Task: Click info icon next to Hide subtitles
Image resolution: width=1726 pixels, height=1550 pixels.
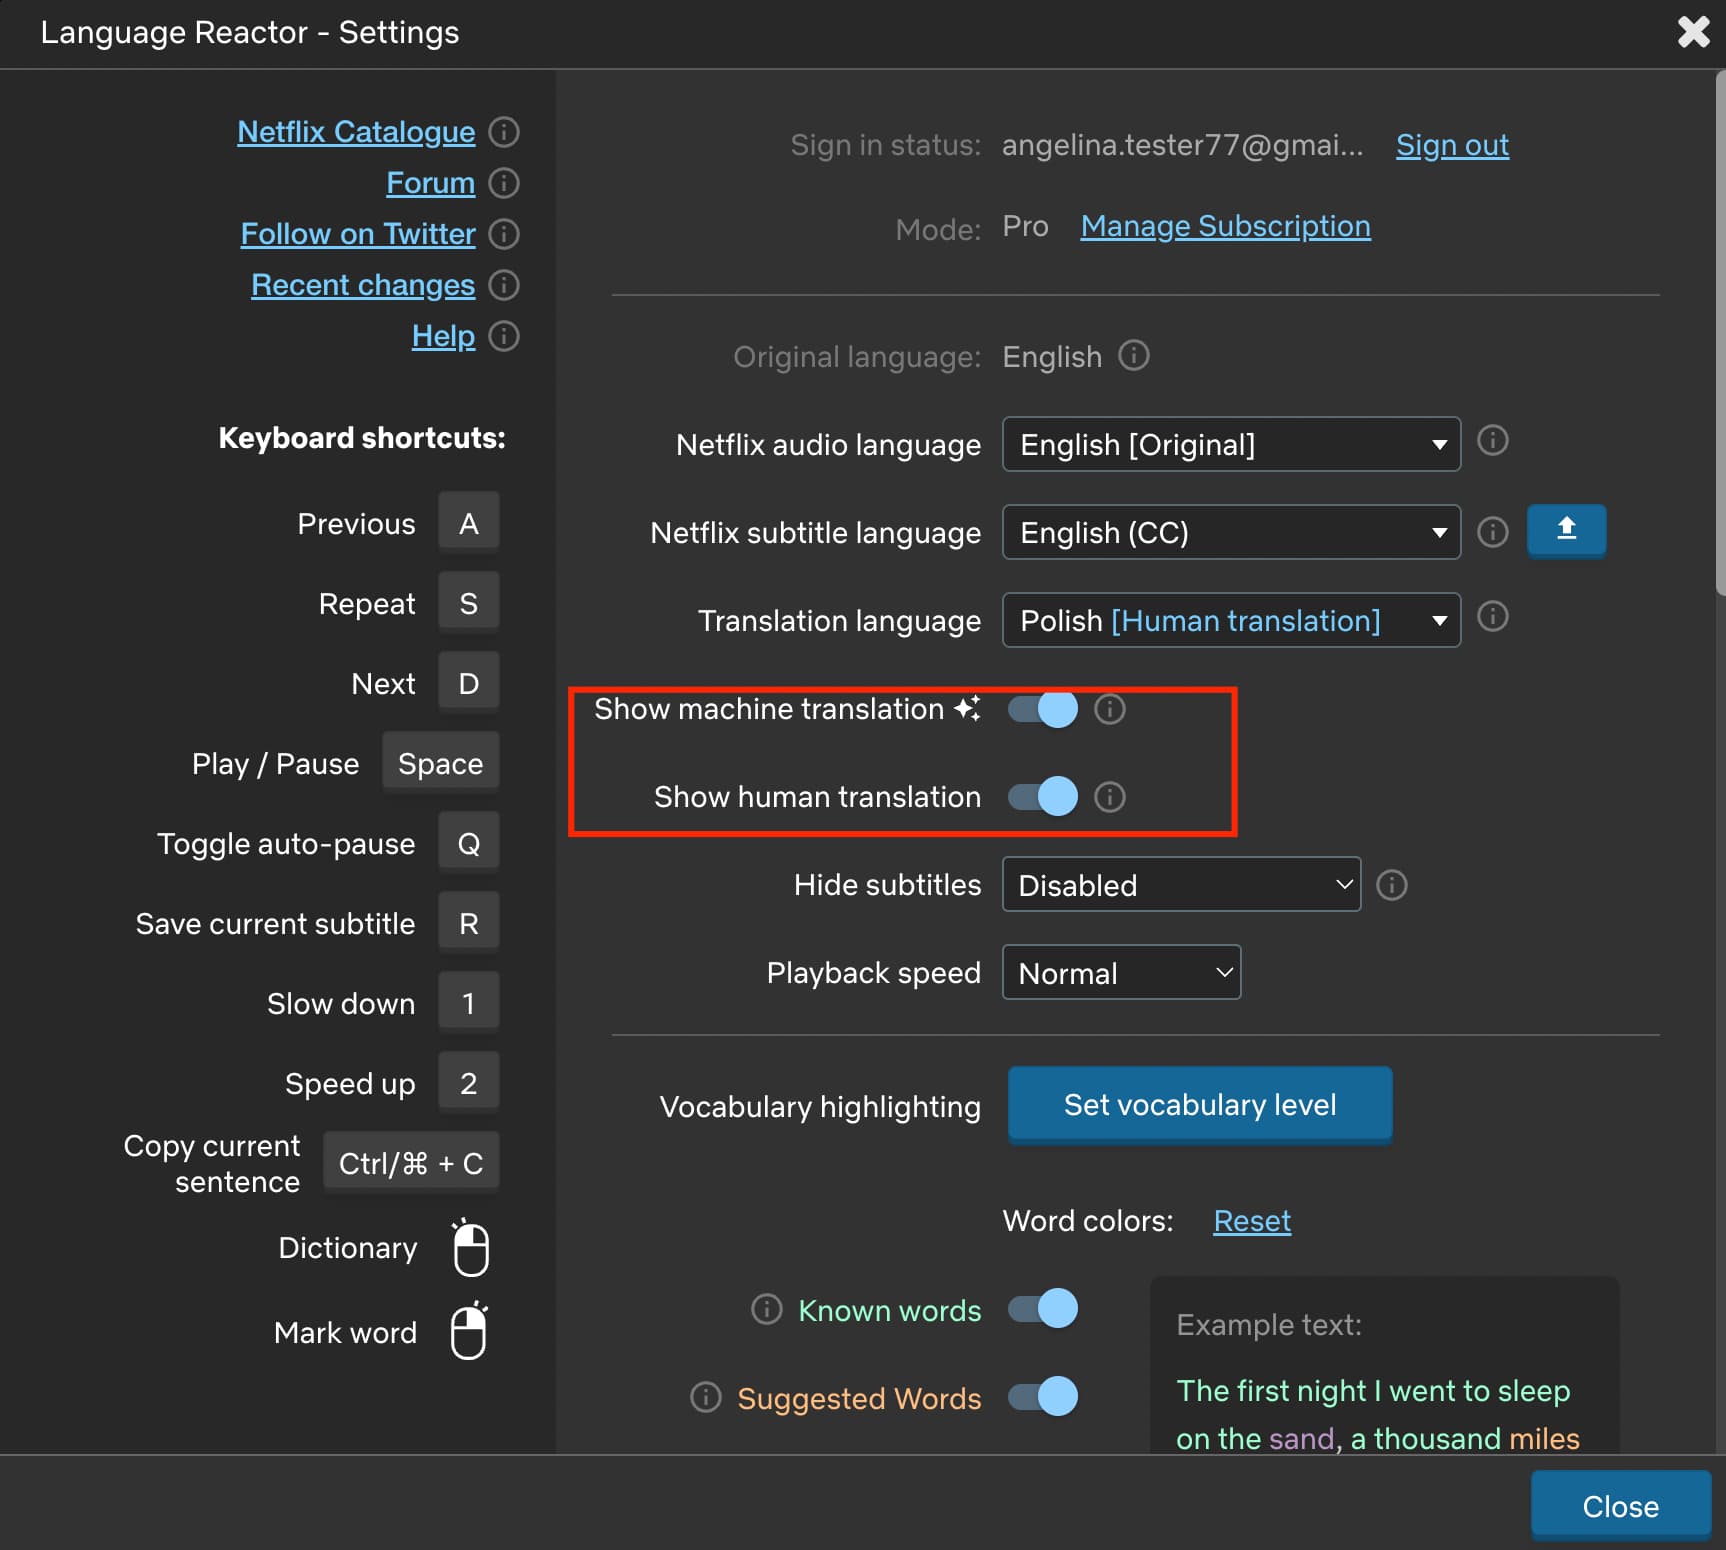Action: pos(1391,885)
